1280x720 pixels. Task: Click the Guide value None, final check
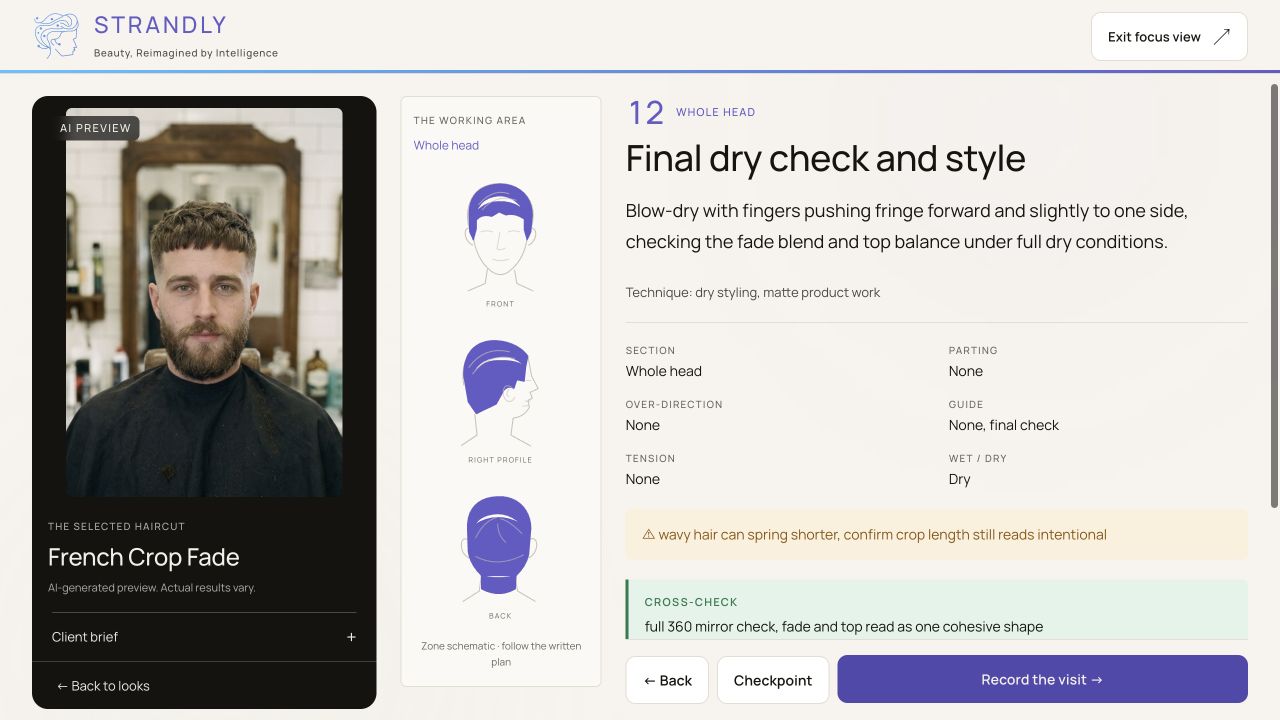point(1004,425)
